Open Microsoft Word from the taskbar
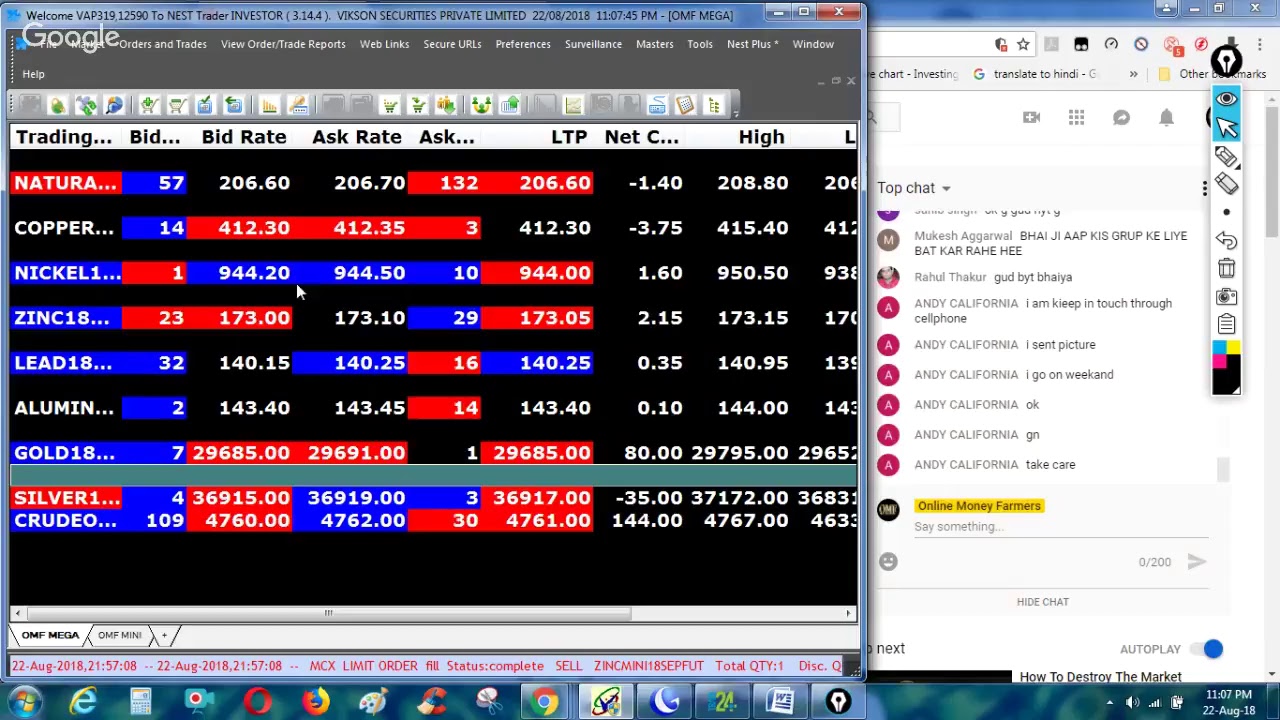The width and height of the screenshot is (1280, 720). click(x=780, y=702)
